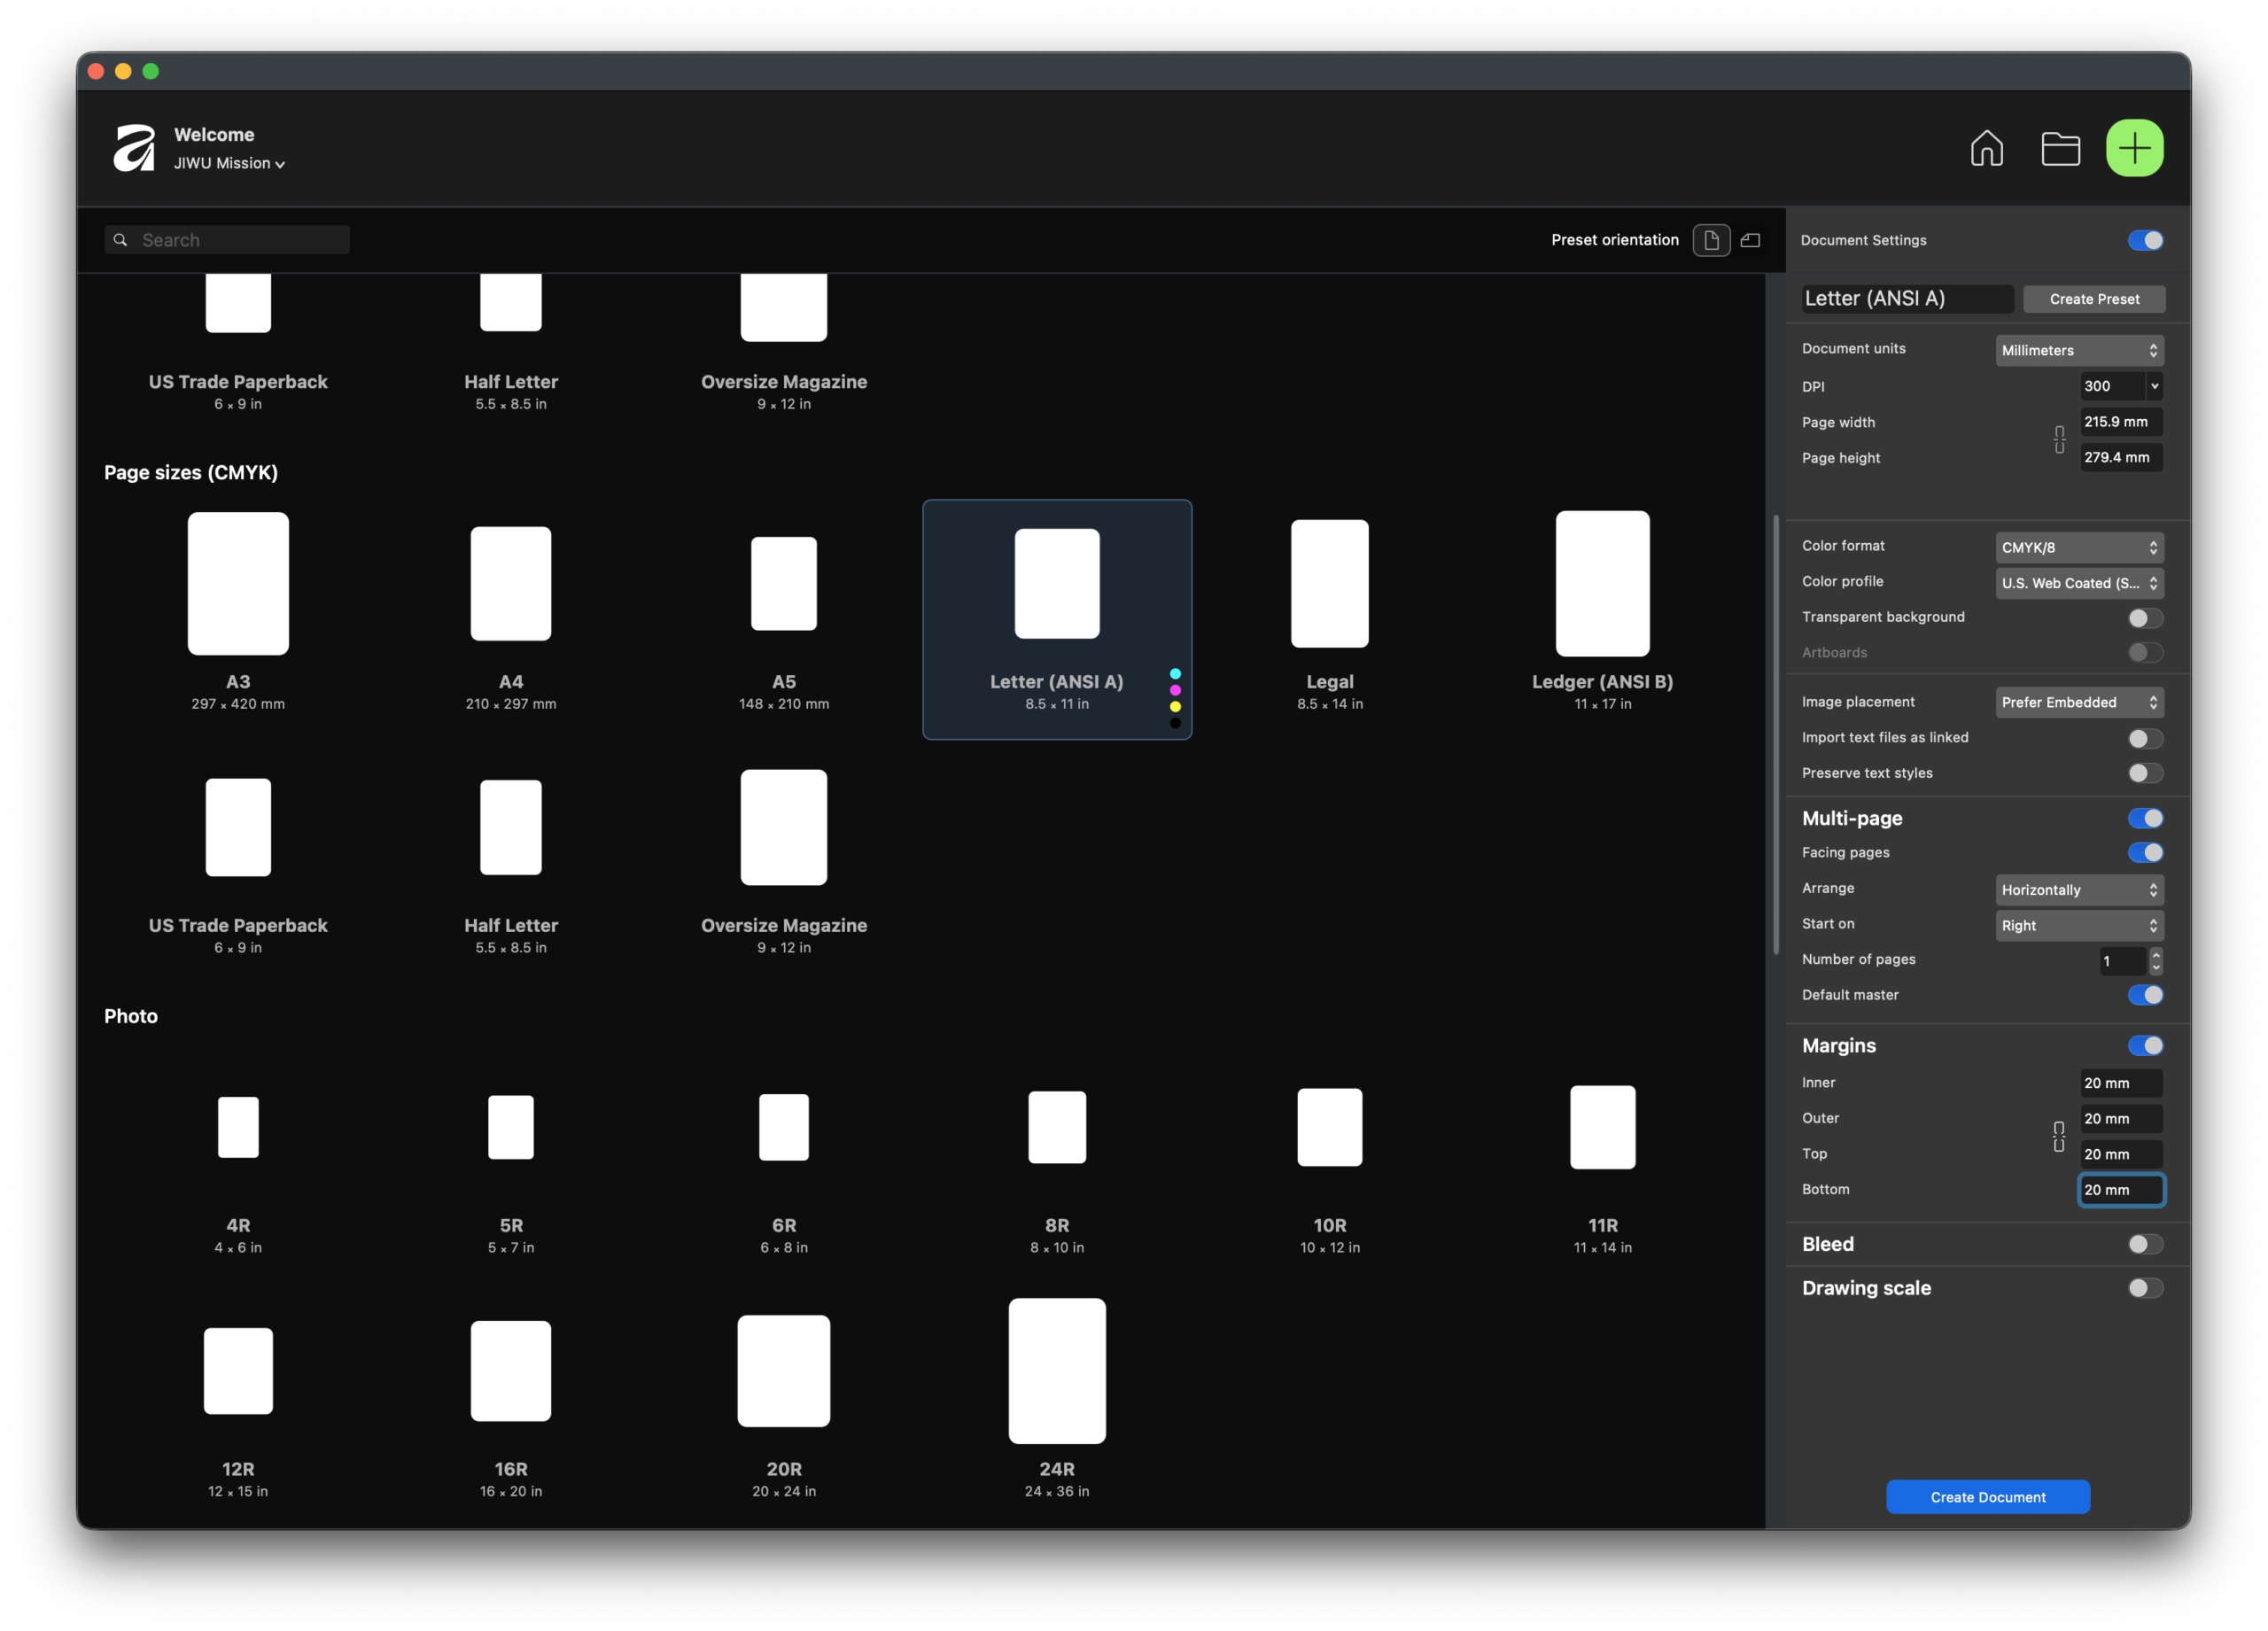
Task: Select portrait preset orientation icon
Action: (1711, 240)
